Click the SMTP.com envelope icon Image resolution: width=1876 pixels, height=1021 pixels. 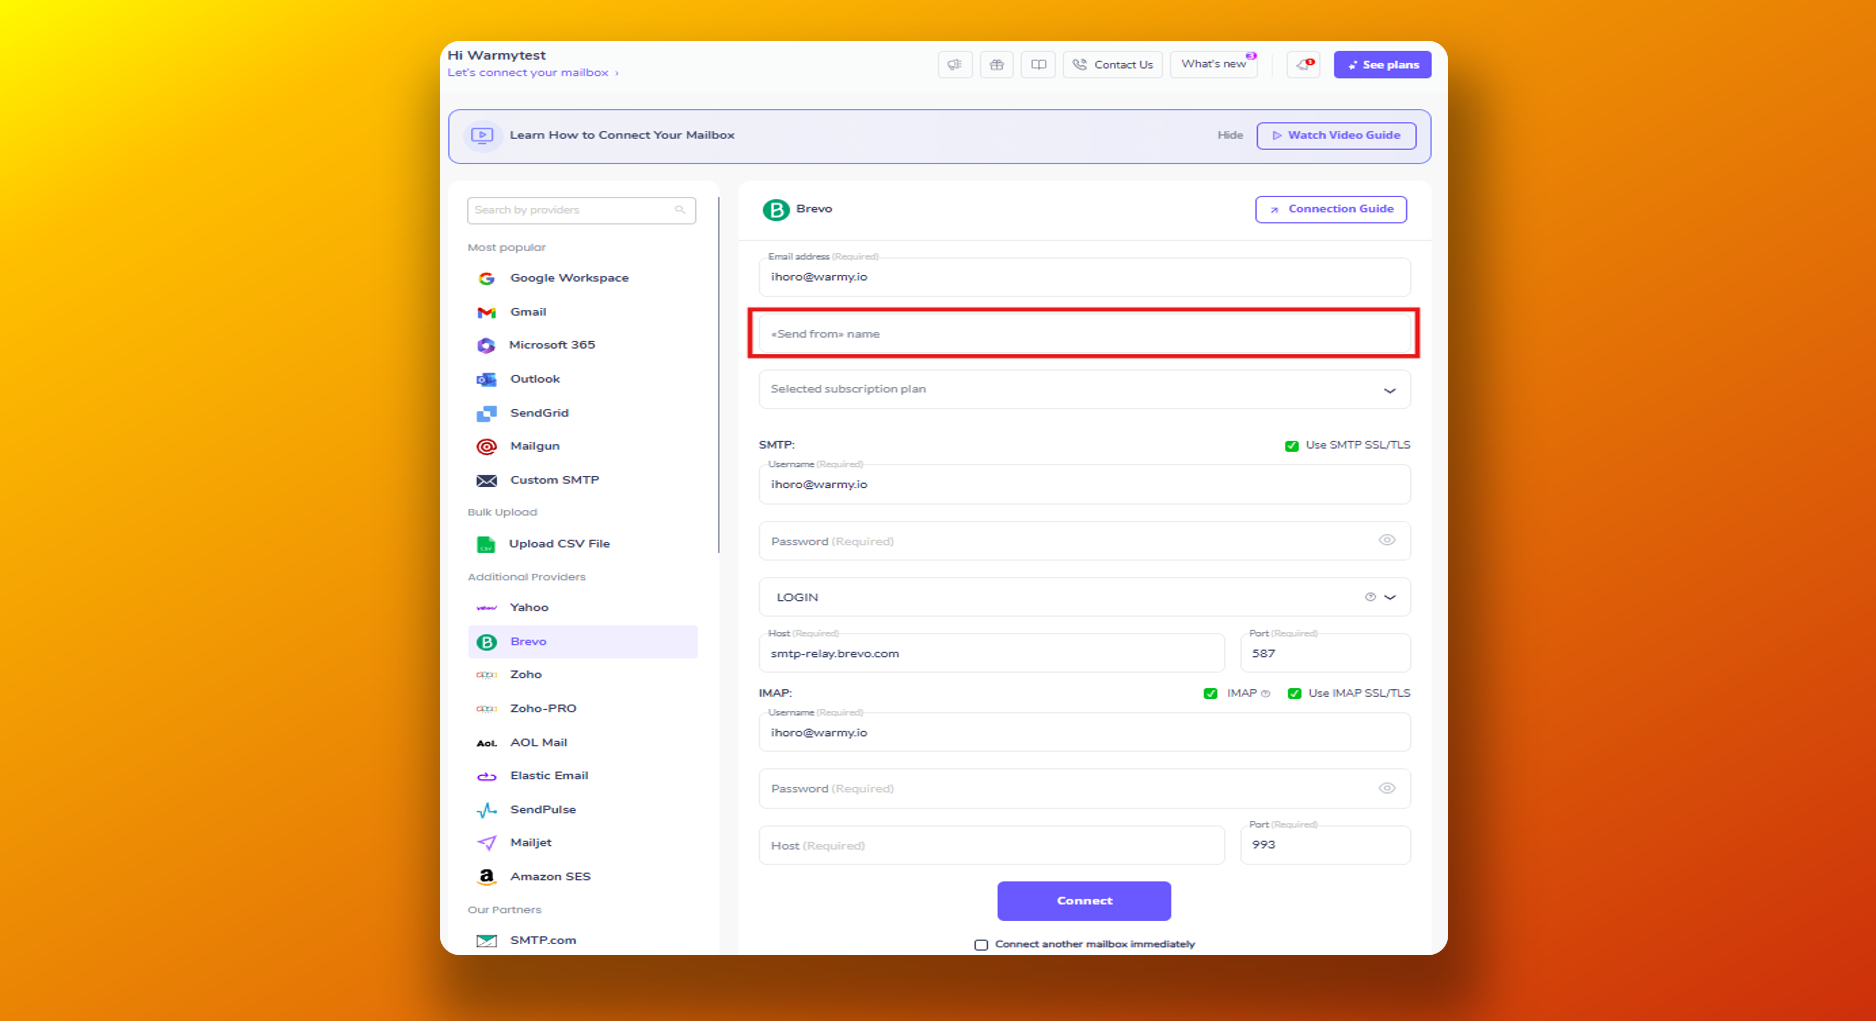[486, 941]
